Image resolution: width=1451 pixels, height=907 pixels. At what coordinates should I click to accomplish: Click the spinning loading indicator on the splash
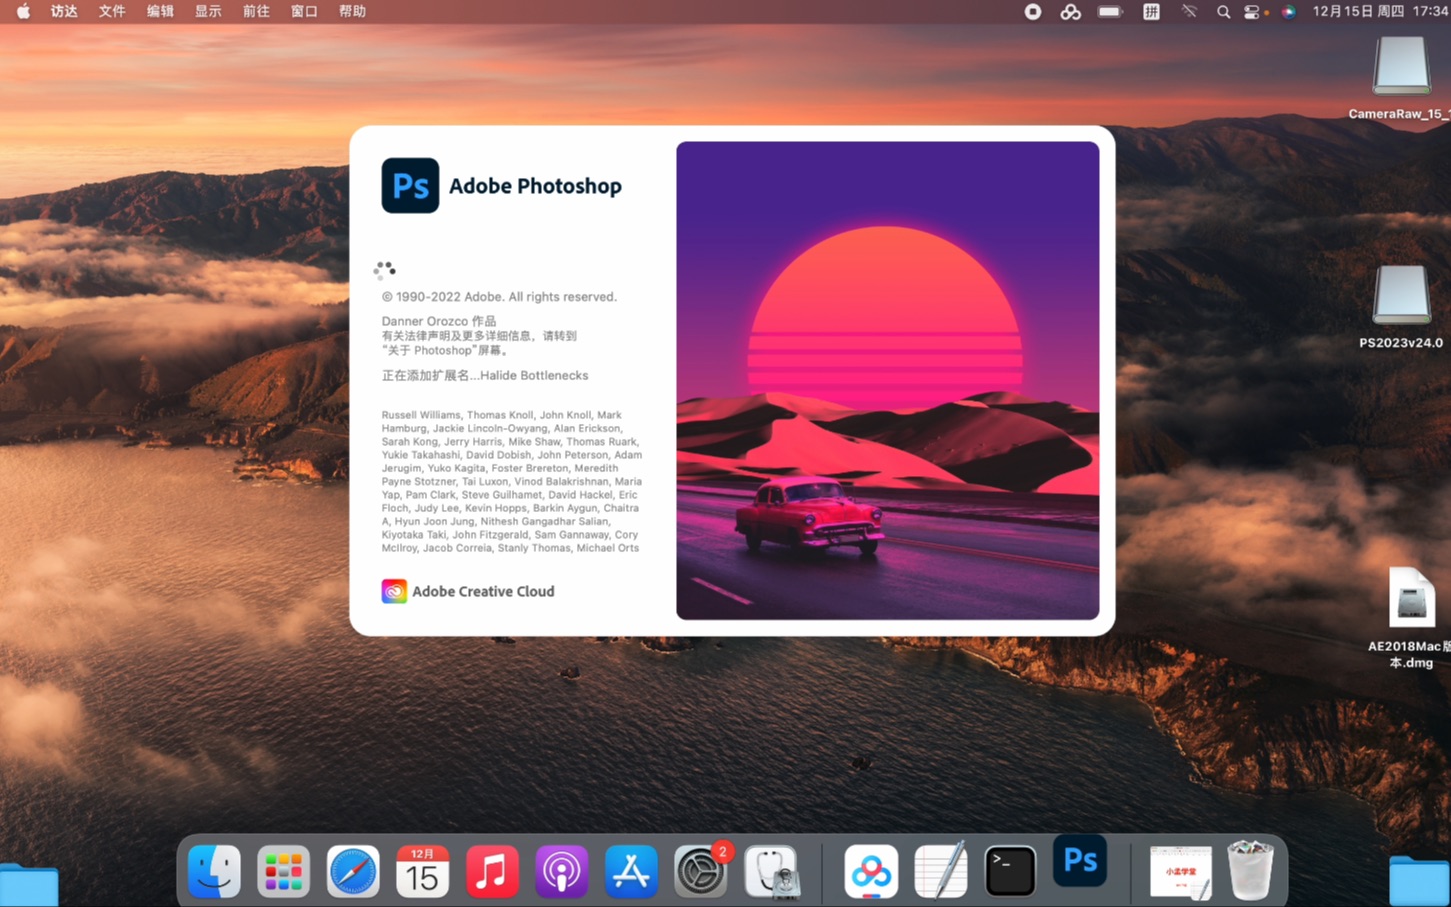384,270
